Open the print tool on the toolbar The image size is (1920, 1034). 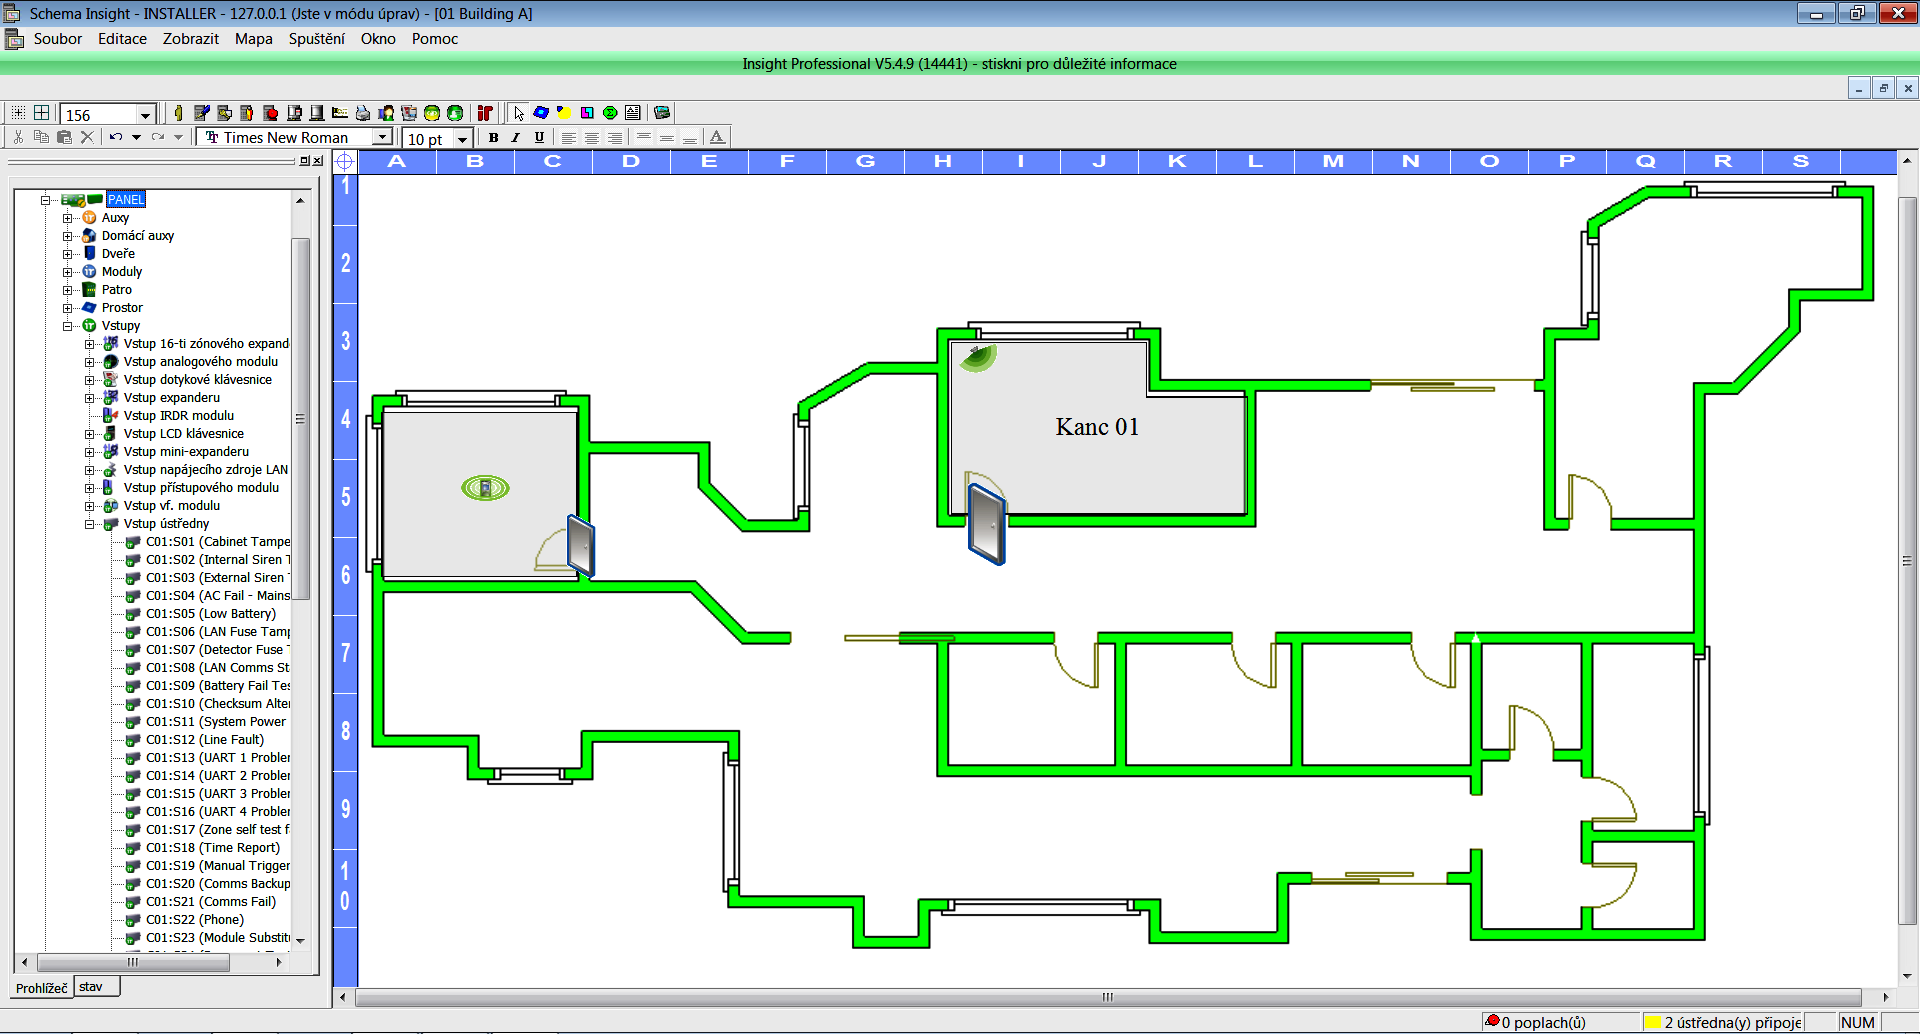pyautogui.click(x=362, y=113)
